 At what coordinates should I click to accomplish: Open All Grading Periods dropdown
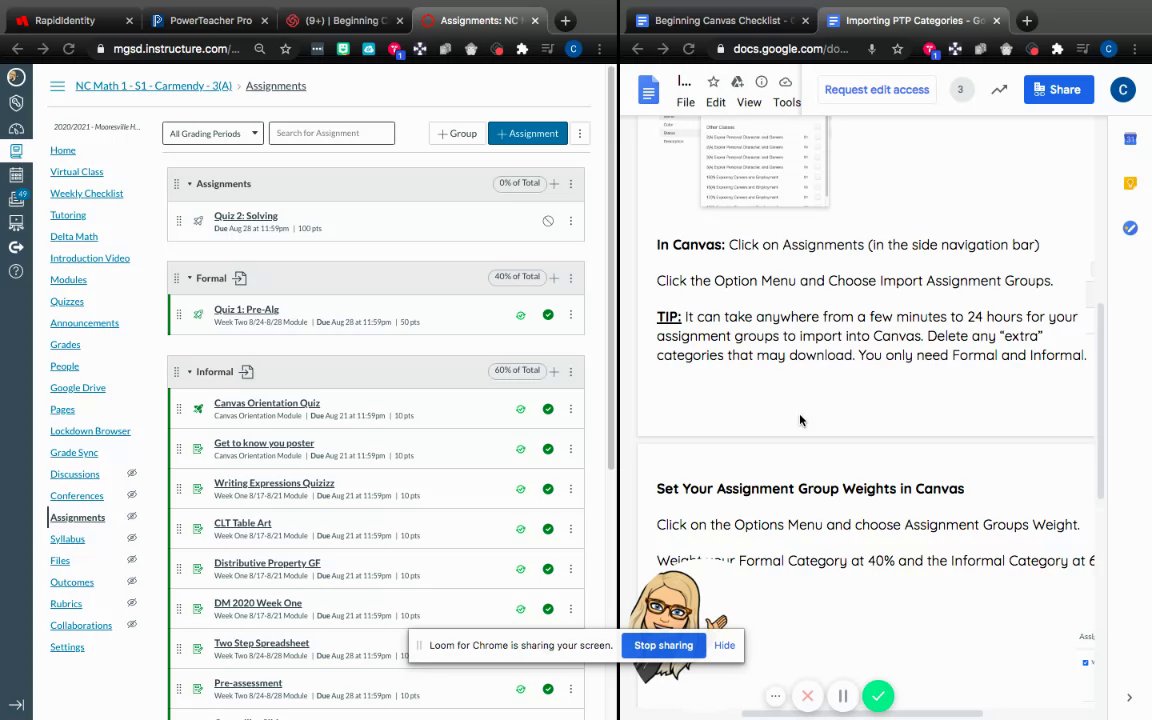point(213,134)
